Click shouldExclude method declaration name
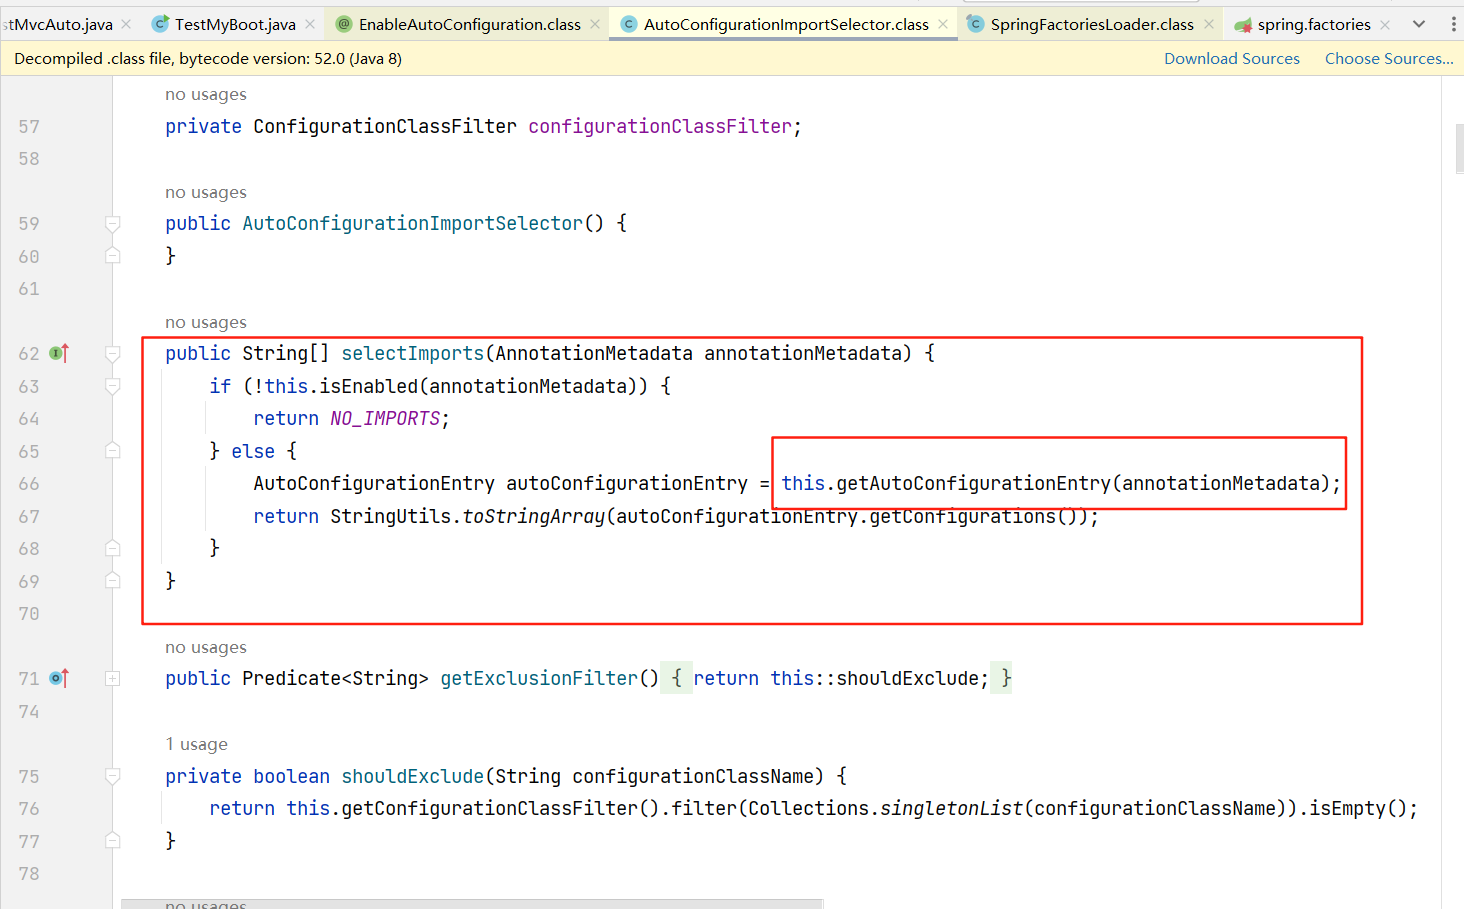Screen dimensions: 1464x909 tap(413, 777)
